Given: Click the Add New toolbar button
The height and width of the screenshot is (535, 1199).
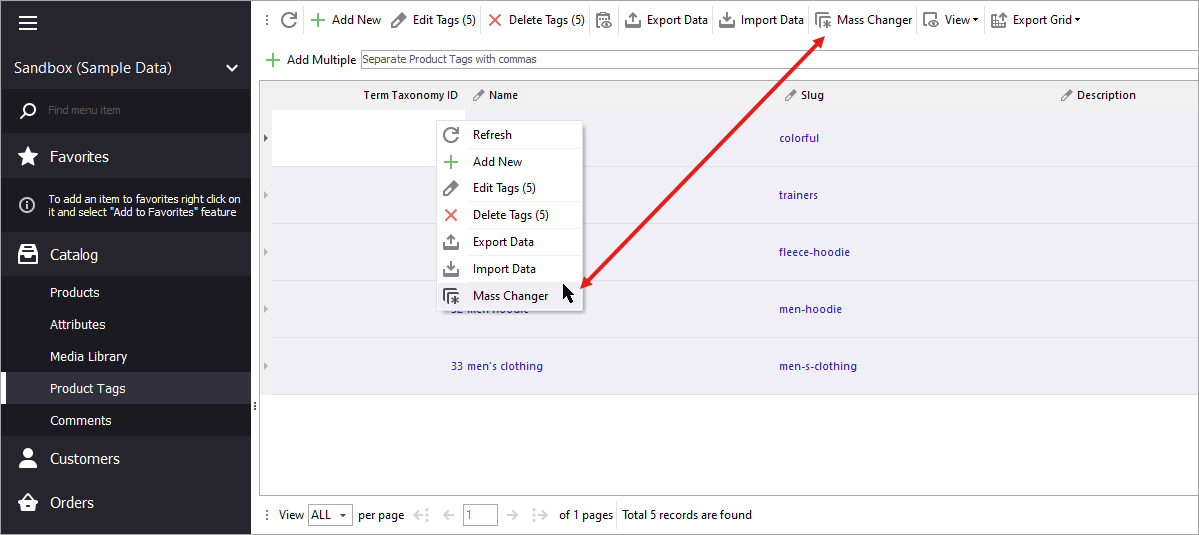Looking at the screenshot, I should (345, 20).
